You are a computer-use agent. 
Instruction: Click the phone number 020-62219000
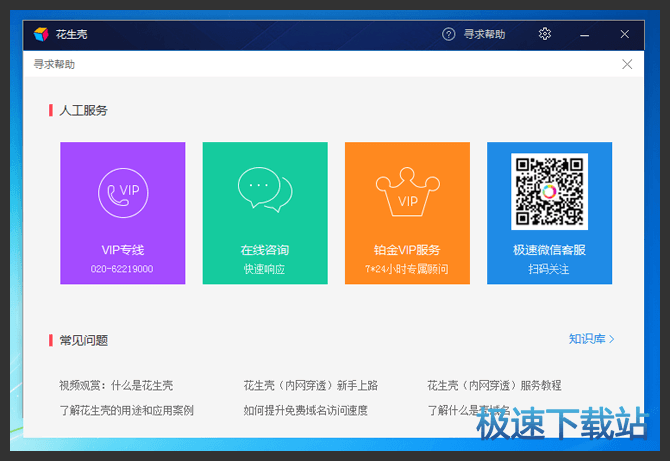click(x=122, y=269)
